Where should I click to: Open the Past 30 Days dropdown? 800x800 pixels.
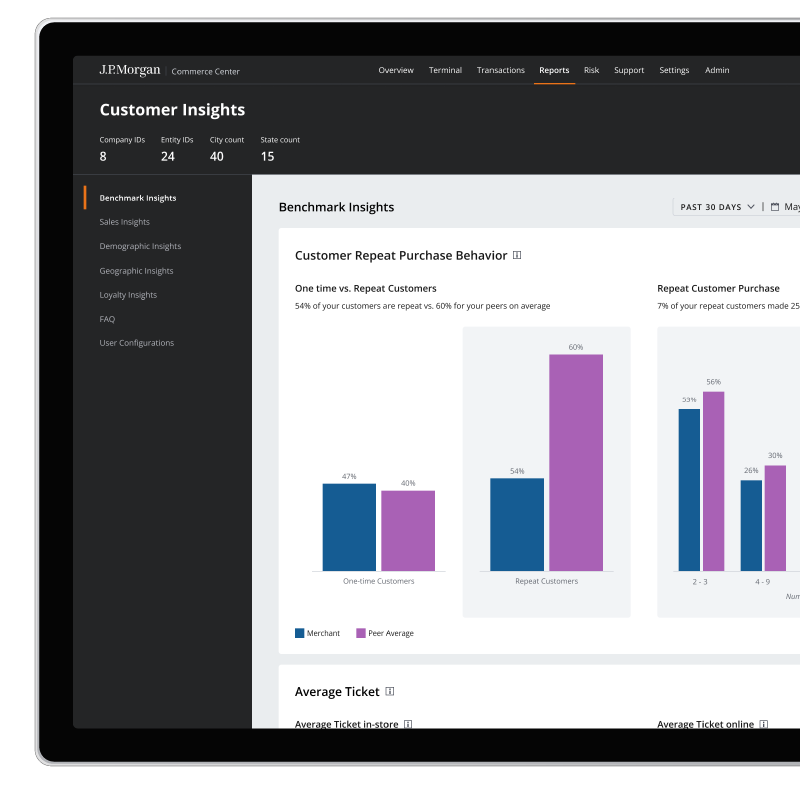coord(717,207)
